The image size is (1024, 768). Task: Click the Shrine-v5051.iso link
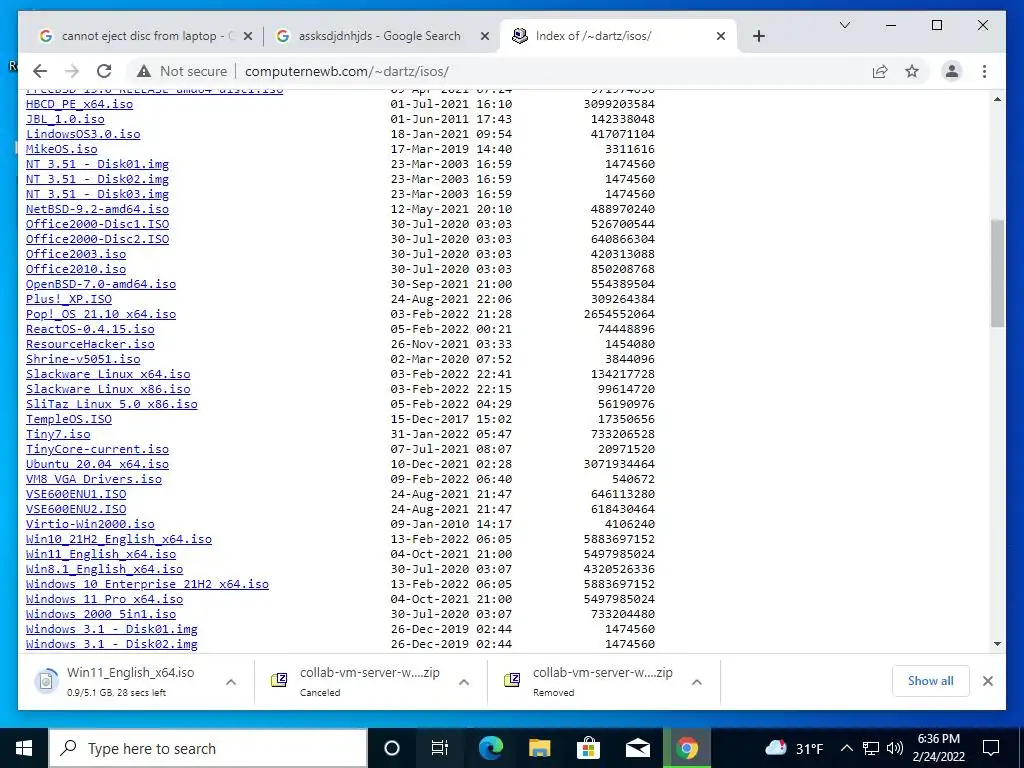pyautogui.click(x=83, y=359)
